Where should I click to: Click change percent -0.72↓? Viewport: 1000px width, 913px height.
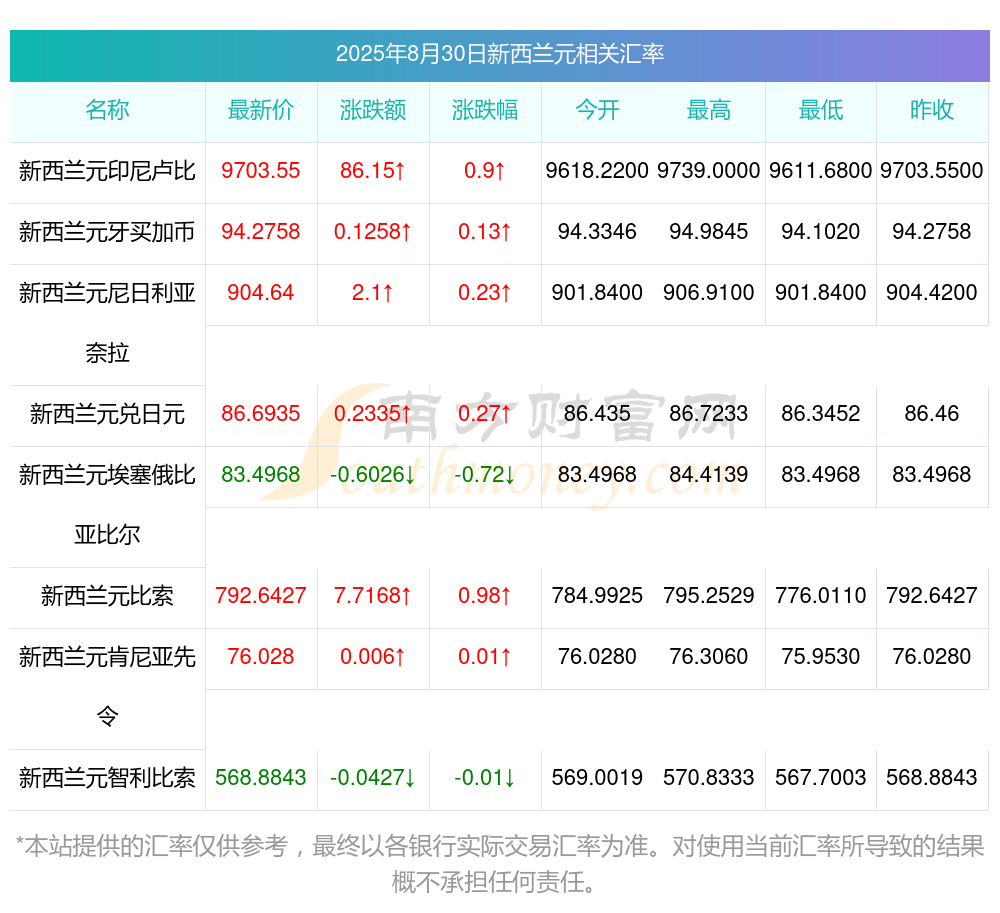pos(485,475)
